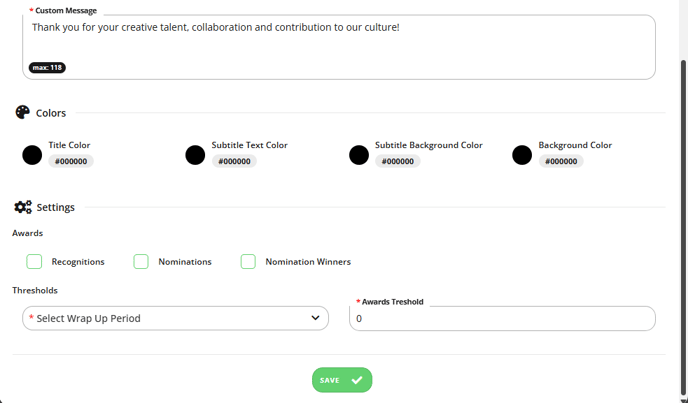Image resolution: width=688 pixels, height=403 pixels.
Task: Focus the Awards Treshold input field
Action: click(x=502, y=318)
